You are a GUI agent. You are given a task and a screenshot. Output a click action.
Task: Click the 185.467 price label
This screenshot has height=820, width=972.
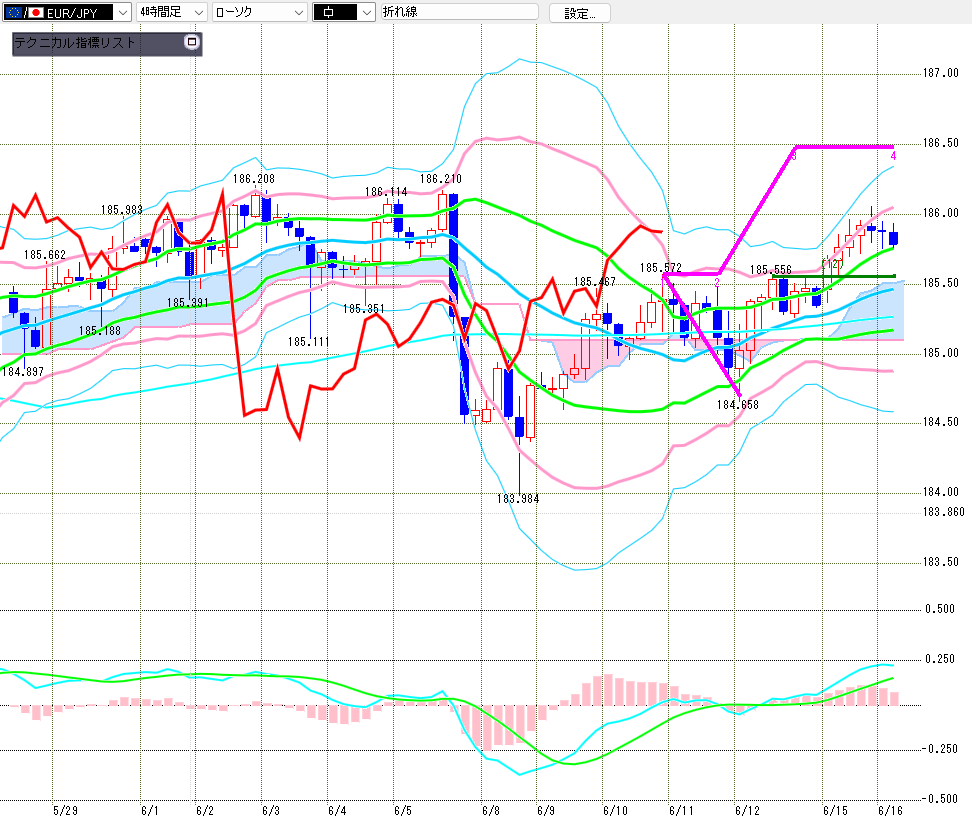point(595,282)
